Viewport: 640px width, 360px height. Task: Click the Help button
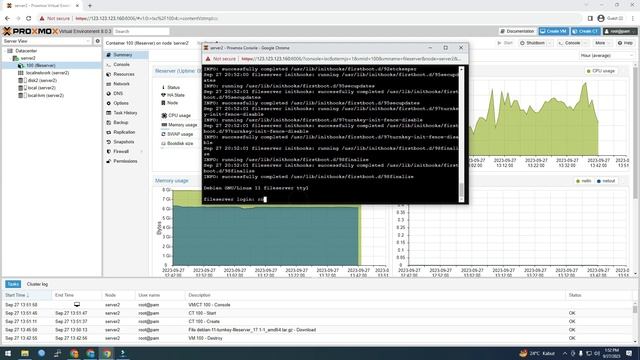[x=625, y=43]
